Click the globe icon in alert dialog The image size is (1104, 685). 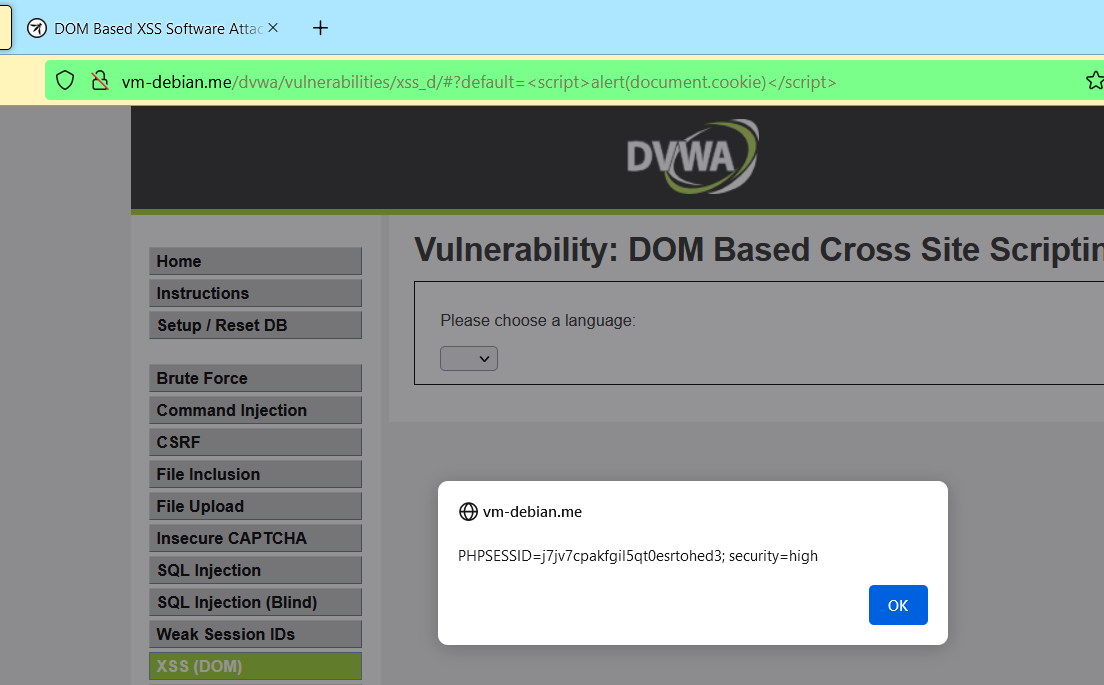click(x=468, y=512)
